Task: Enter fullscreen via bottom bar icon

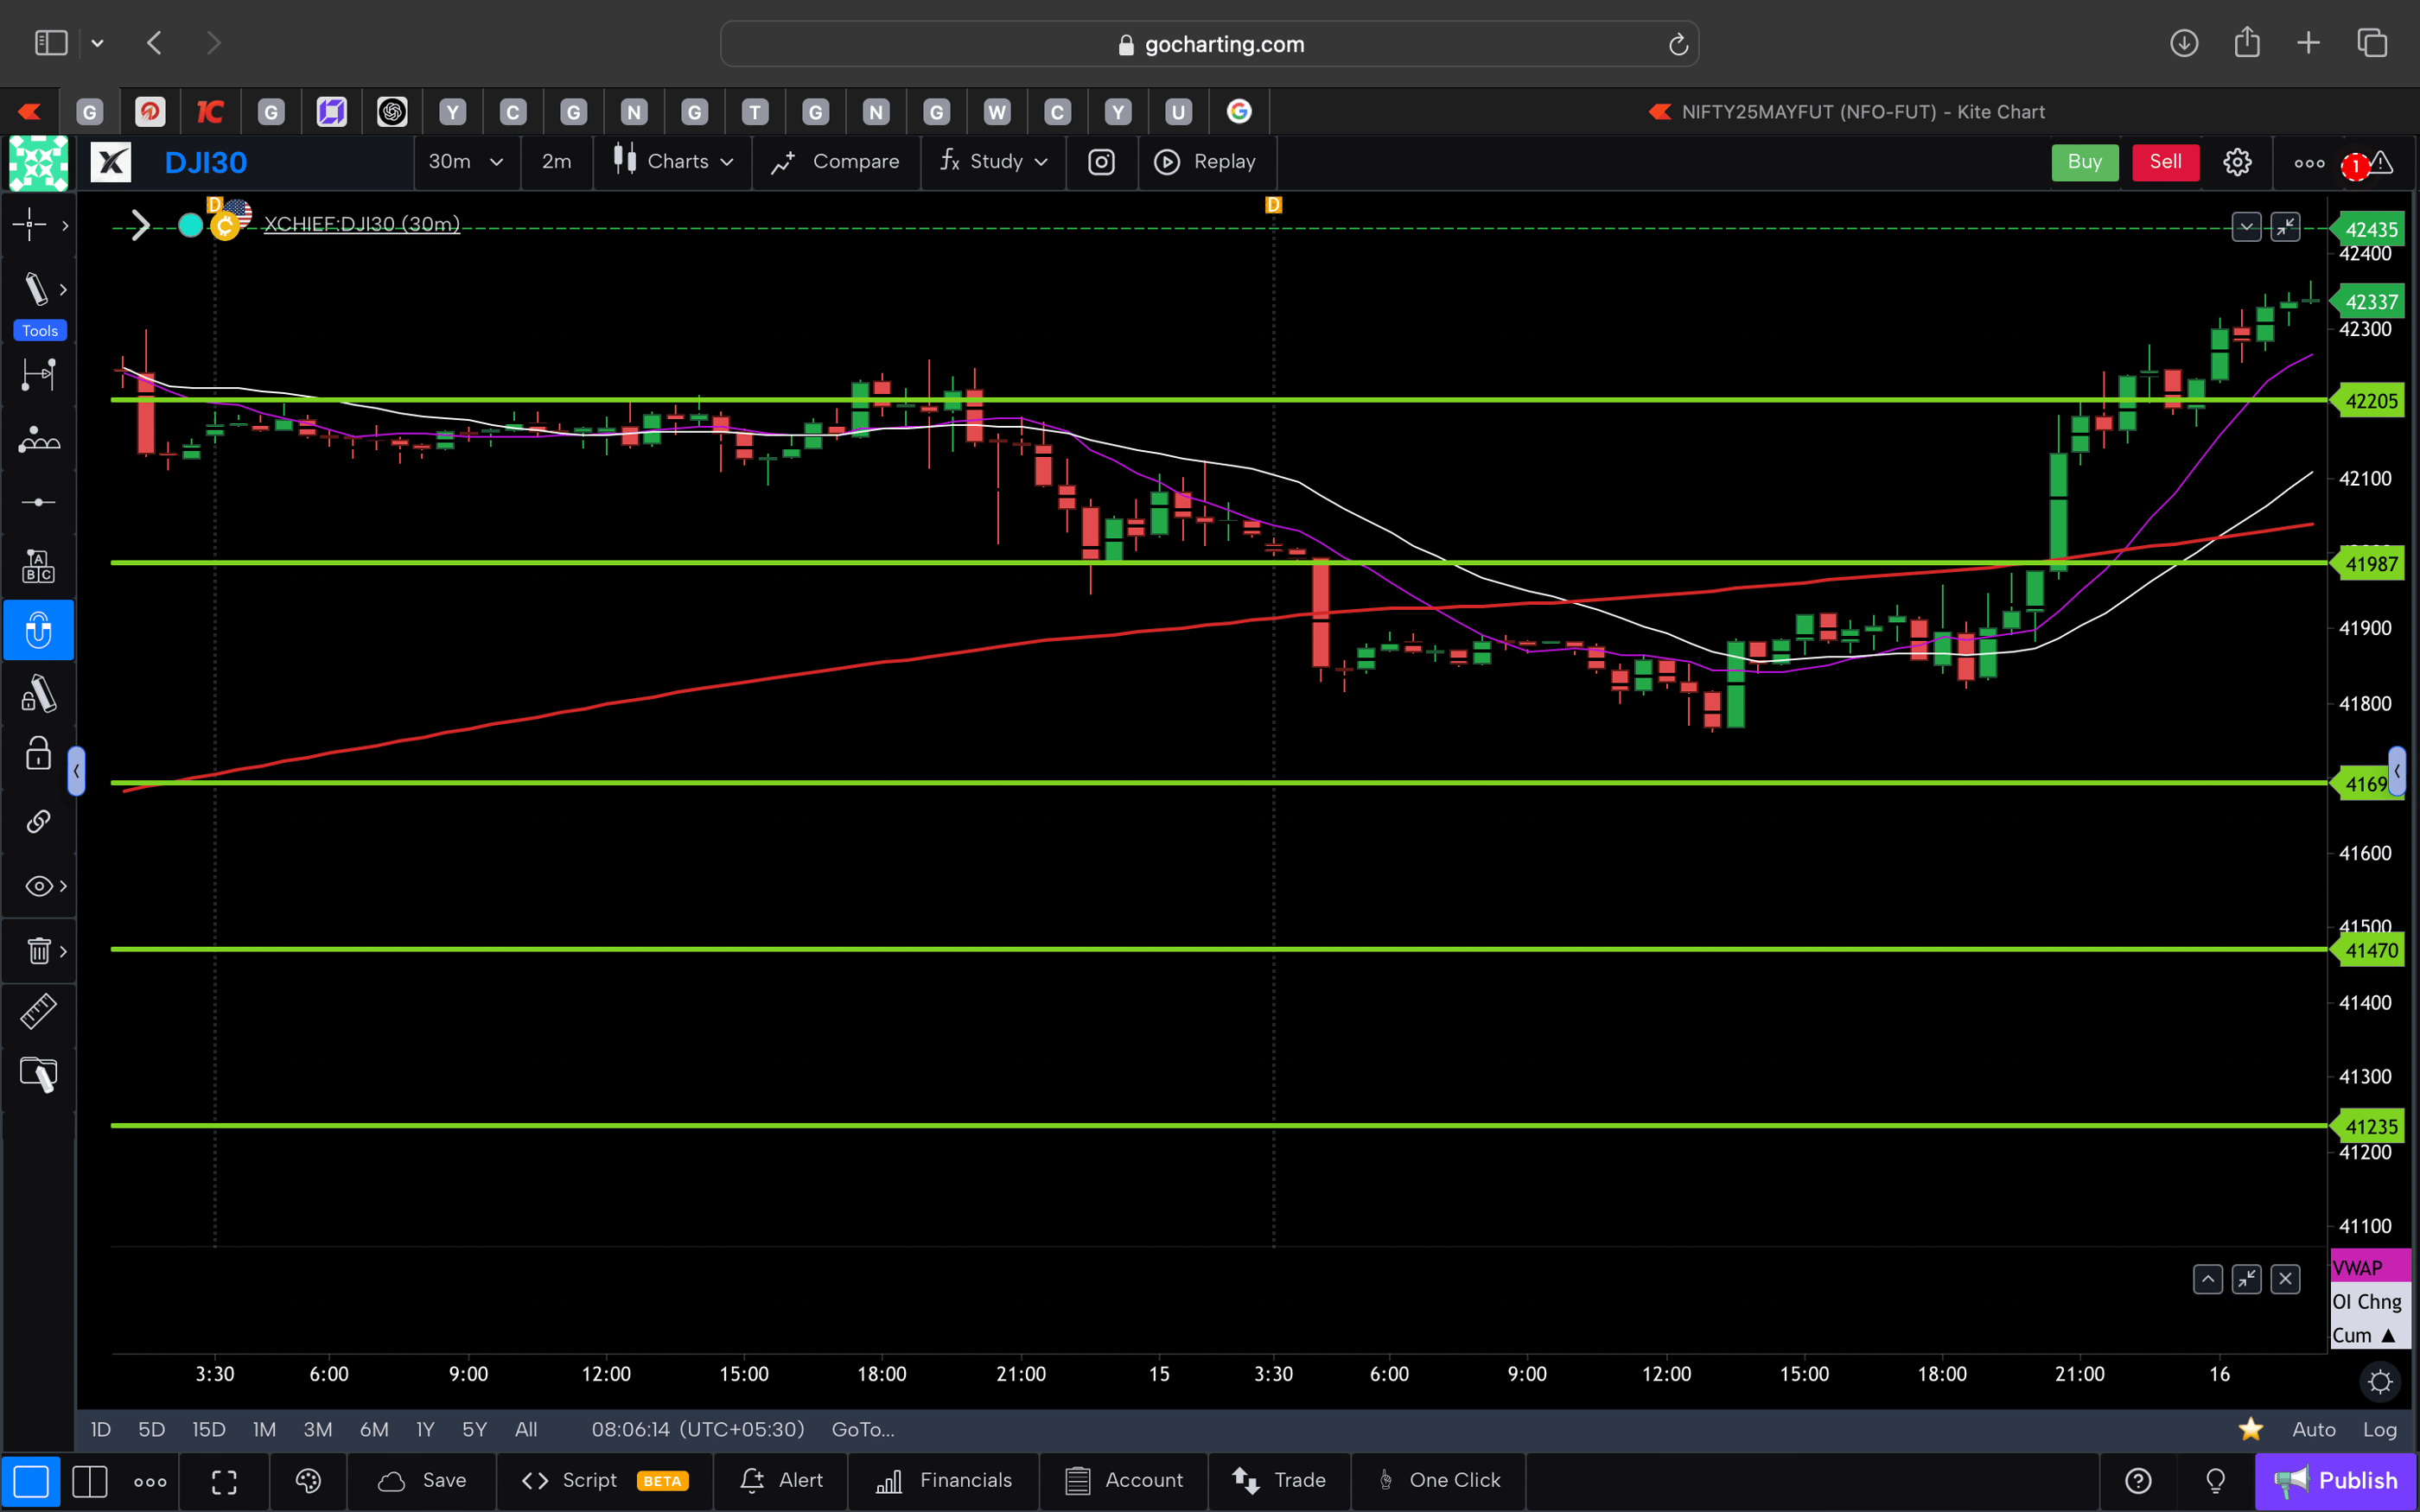Action: point(224,1481)
